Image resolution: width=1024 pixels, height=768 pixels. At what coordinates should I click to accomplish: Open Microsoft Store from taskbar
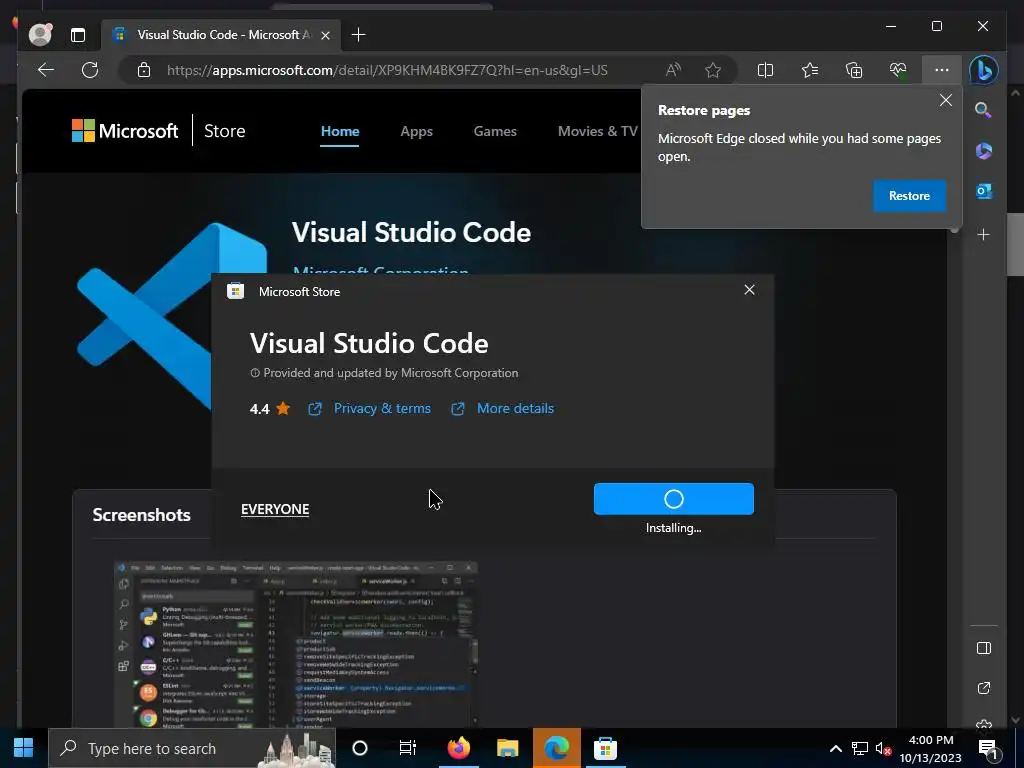click(605, 748)
